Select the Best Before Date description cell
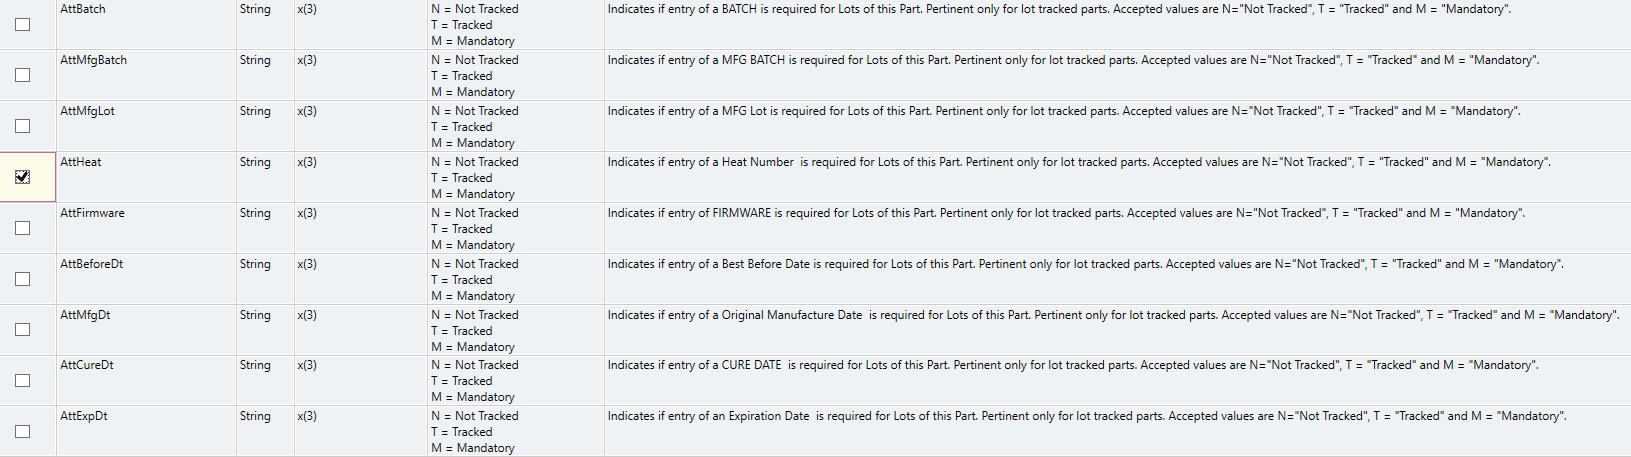The image size is (1631, 457). point(1085,264)
